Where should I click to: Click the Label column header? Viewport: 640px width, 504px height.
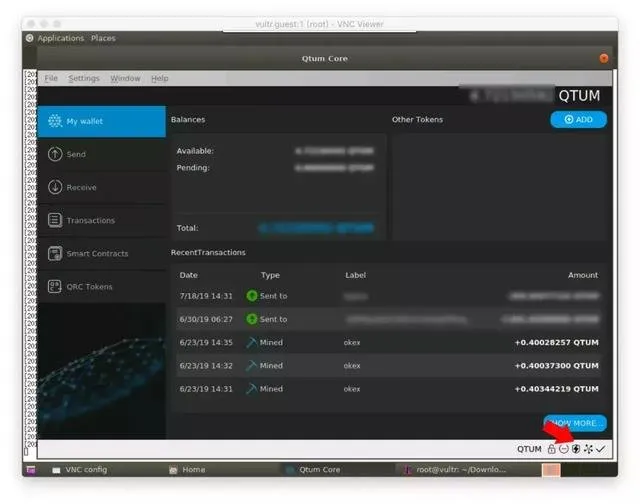[x=355, y=275]
